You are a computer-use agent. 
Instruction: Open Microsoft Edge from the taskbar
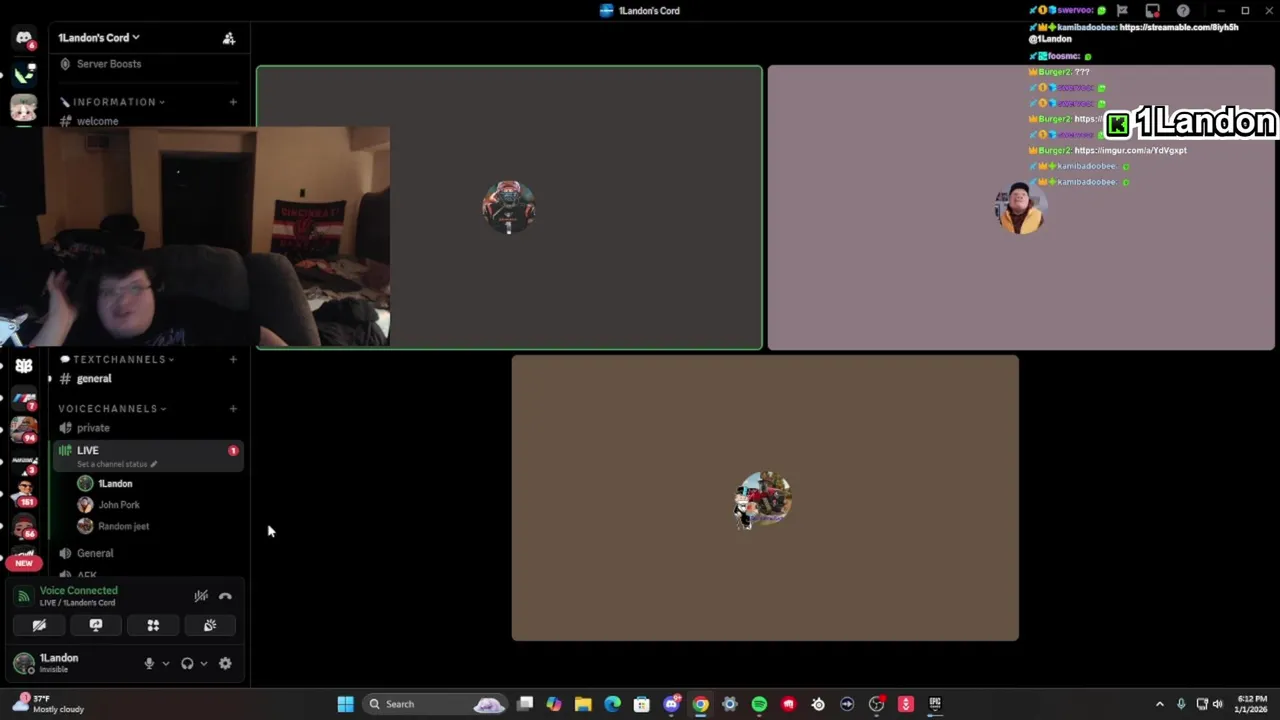(x=612, y=704)
